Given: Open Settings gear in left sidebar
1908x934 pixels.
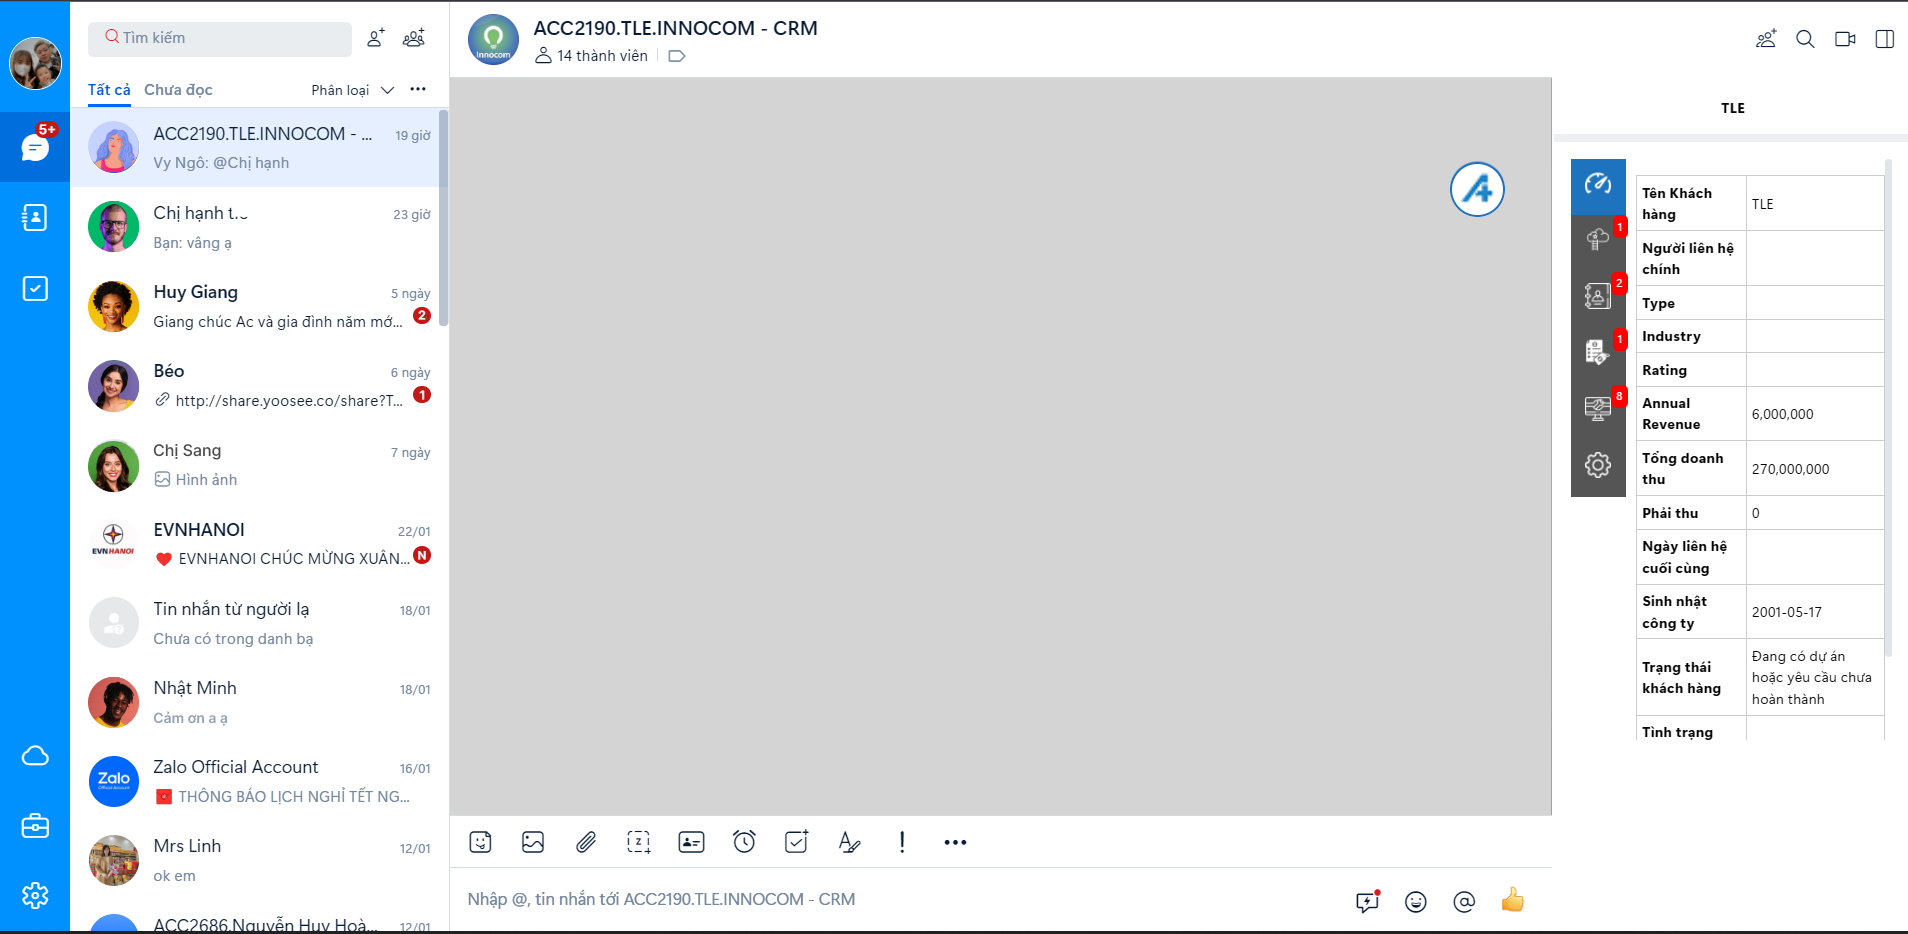Looking at the screenshot, I should click(x=35, y=895).
